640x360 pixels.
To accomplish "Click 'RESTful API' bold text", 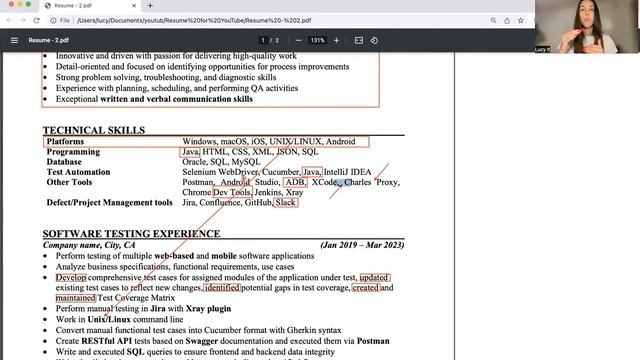I will point(107,341).
